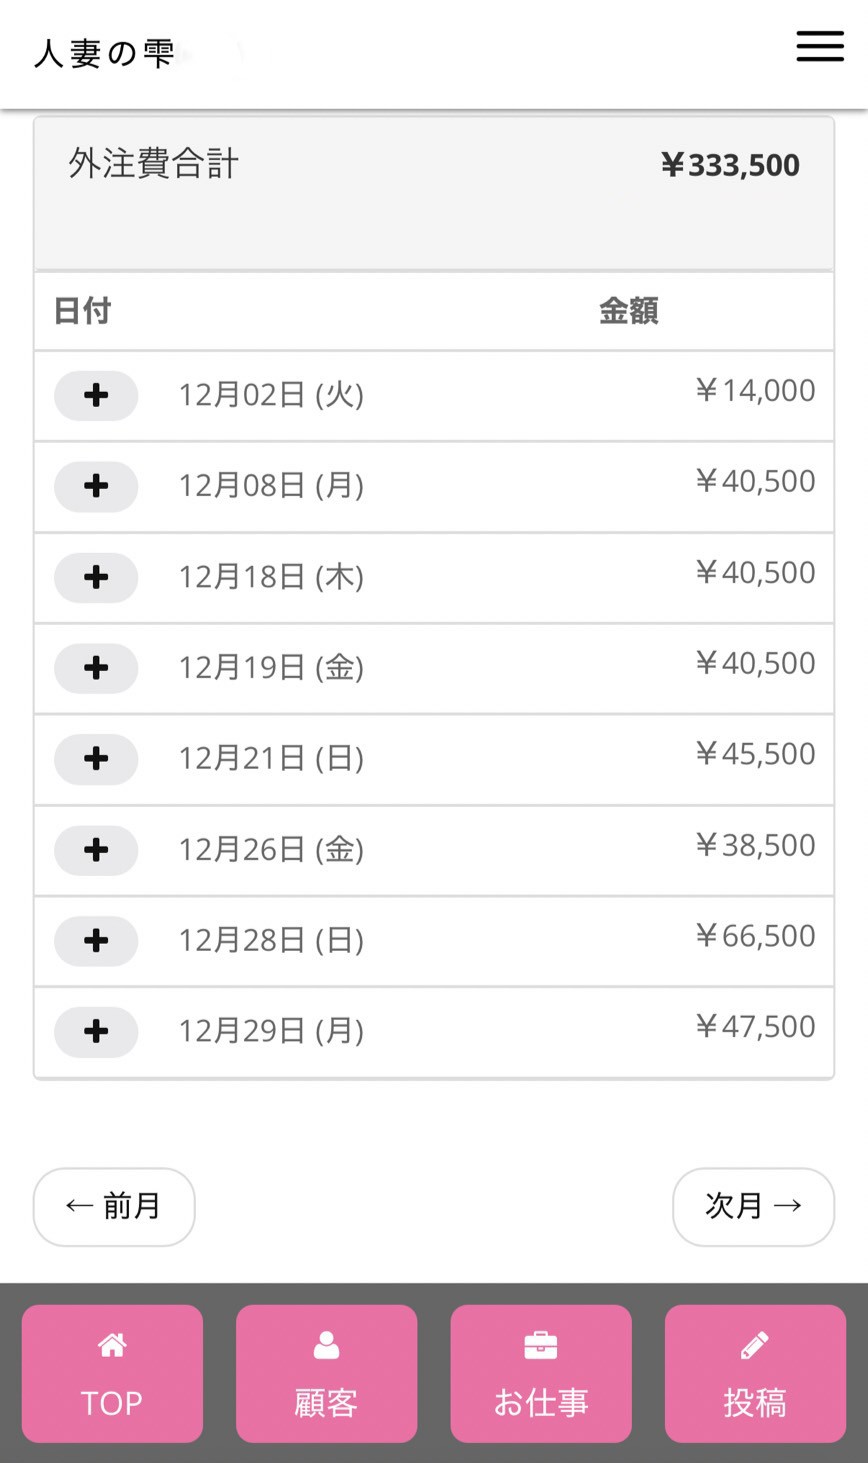Screen dimensions: 868x1463
Task: Open the plus button for 12月21日 (日)
Action: 96,758
